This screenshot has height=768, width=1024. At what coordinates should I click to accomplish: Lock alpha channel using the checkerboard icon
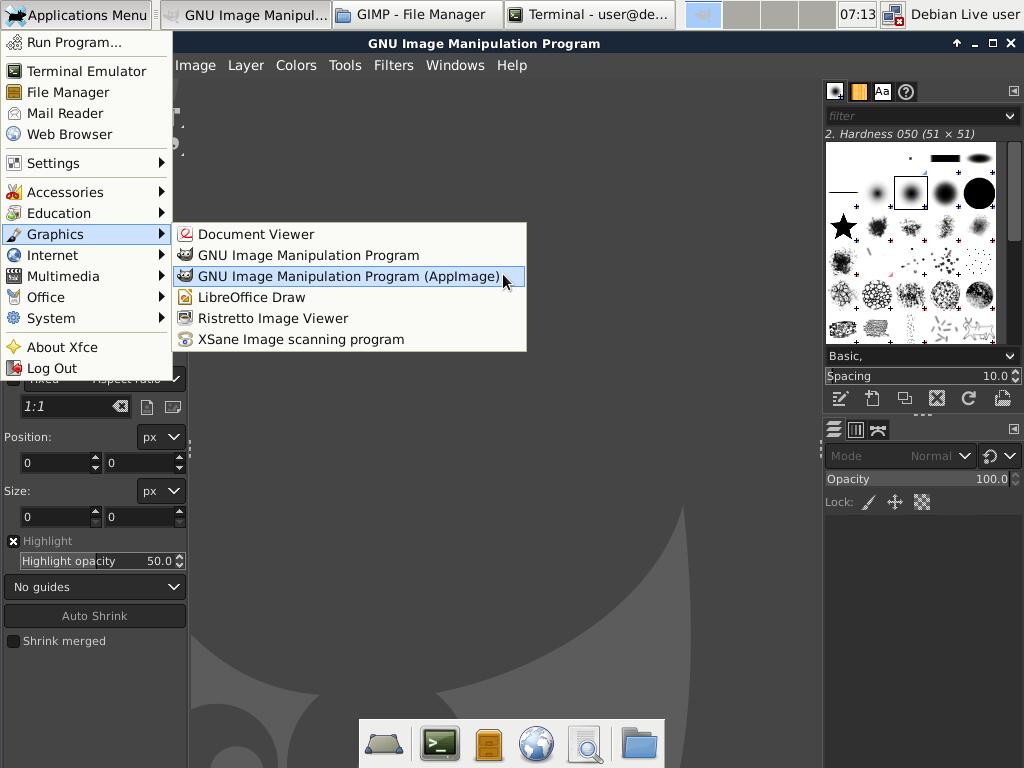pos(921,502)
